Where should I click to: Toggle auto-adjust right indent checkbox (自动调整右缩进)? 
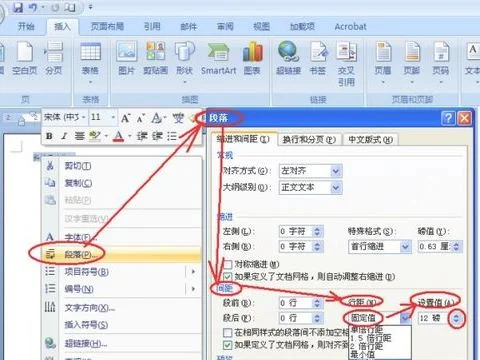(x=227, y=276)
